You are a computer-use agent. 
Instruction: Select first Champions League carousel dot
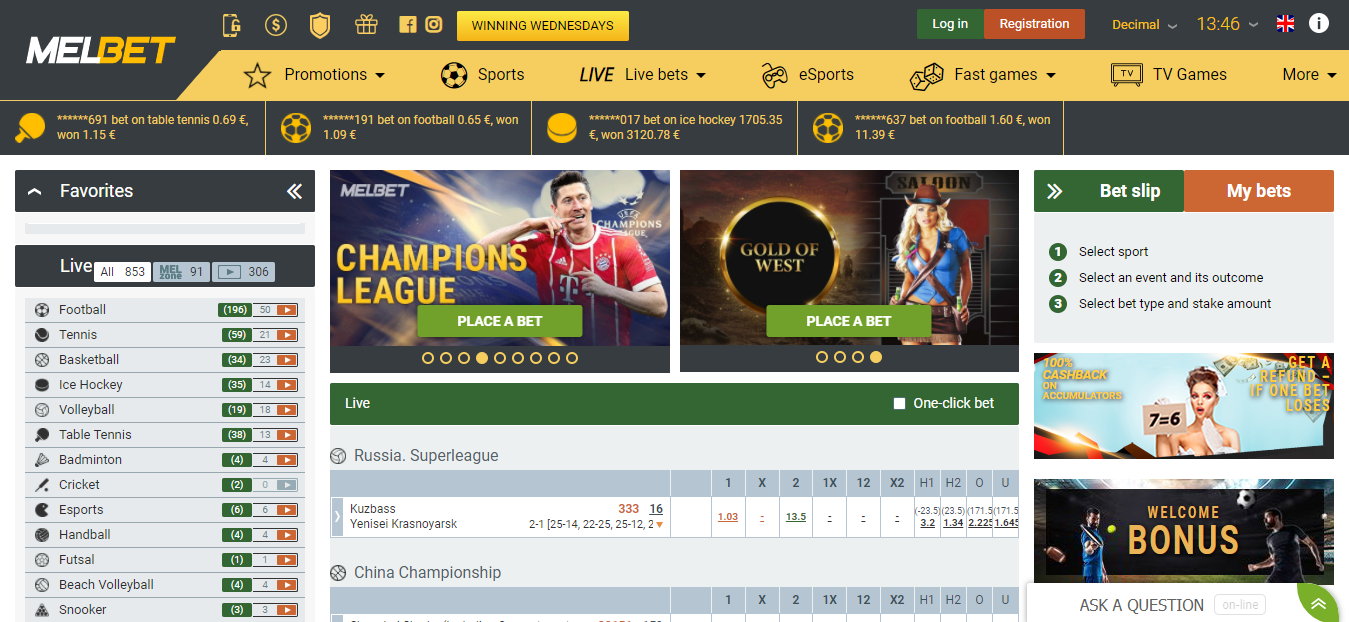(x=428, y=358)
